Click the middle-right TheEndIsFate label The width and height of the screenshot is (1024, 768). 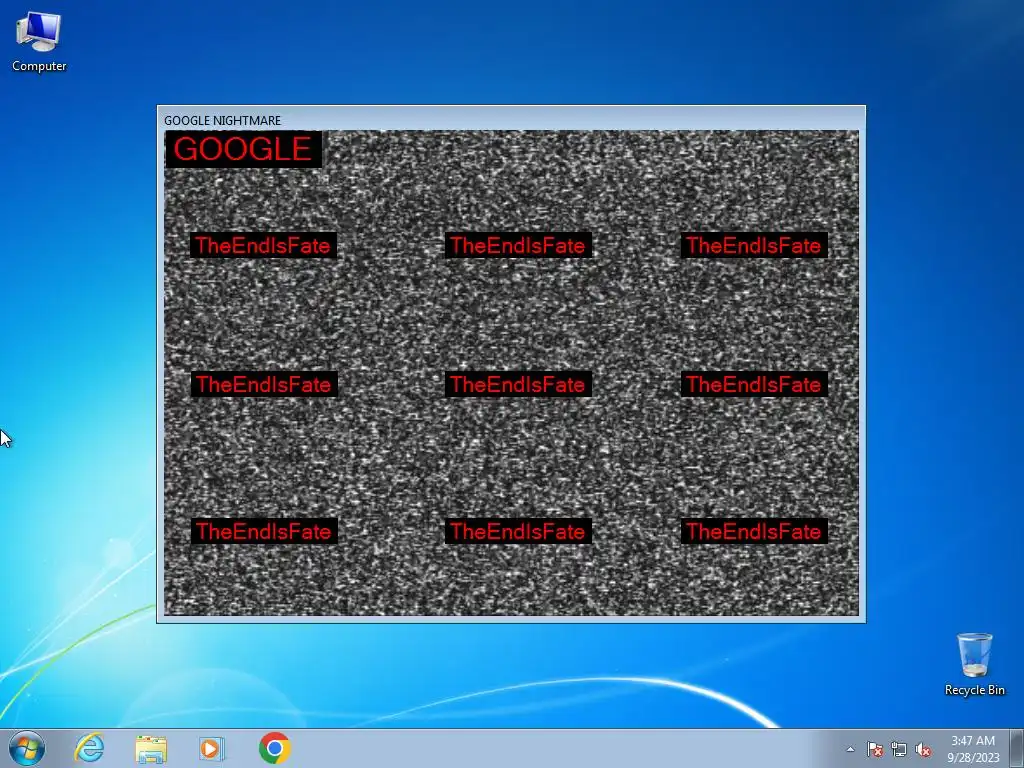click(x=754, y=384)
